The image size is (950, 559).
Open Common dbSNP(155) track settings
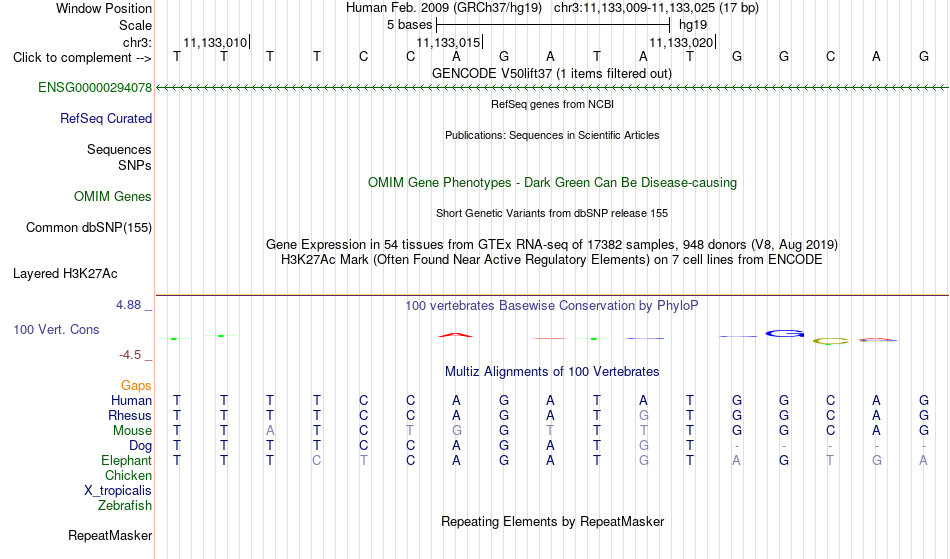88,228
